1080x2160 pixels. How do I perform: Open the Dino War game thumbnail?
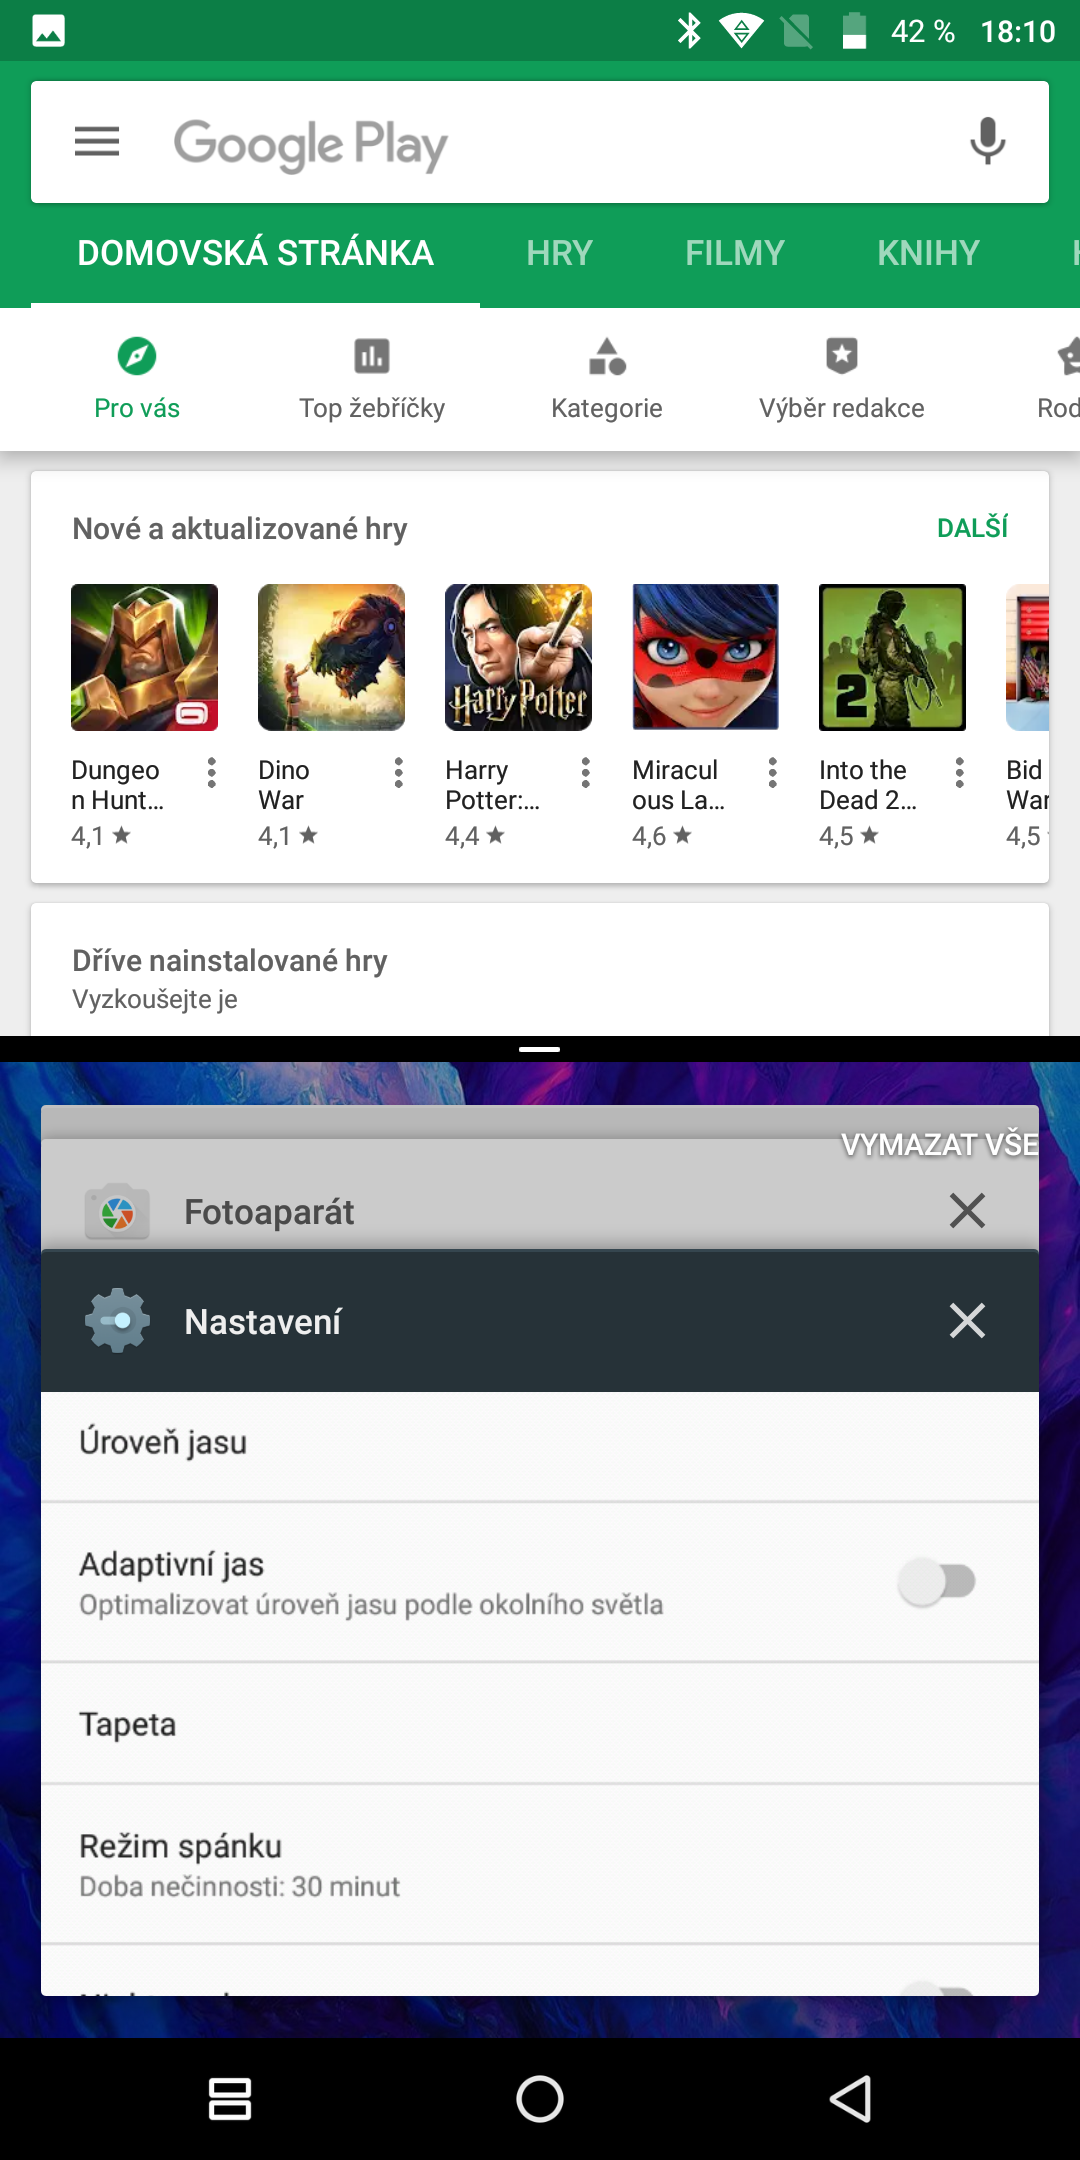331,657
